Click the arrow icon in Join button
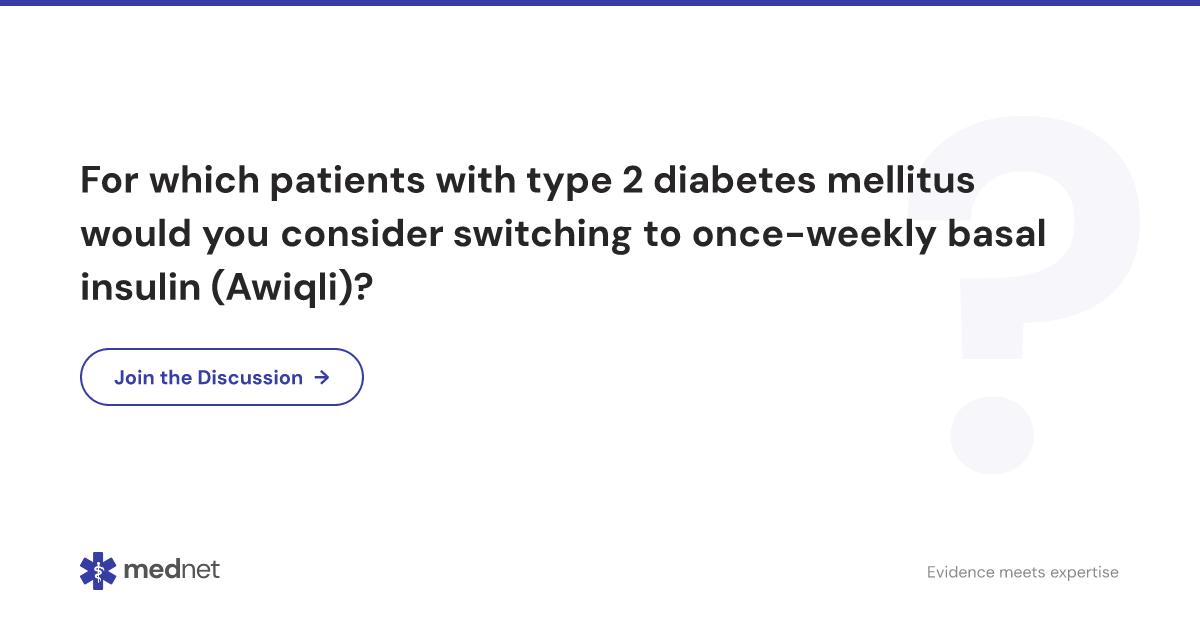The image size is (1200, 630). click(321, 377)
